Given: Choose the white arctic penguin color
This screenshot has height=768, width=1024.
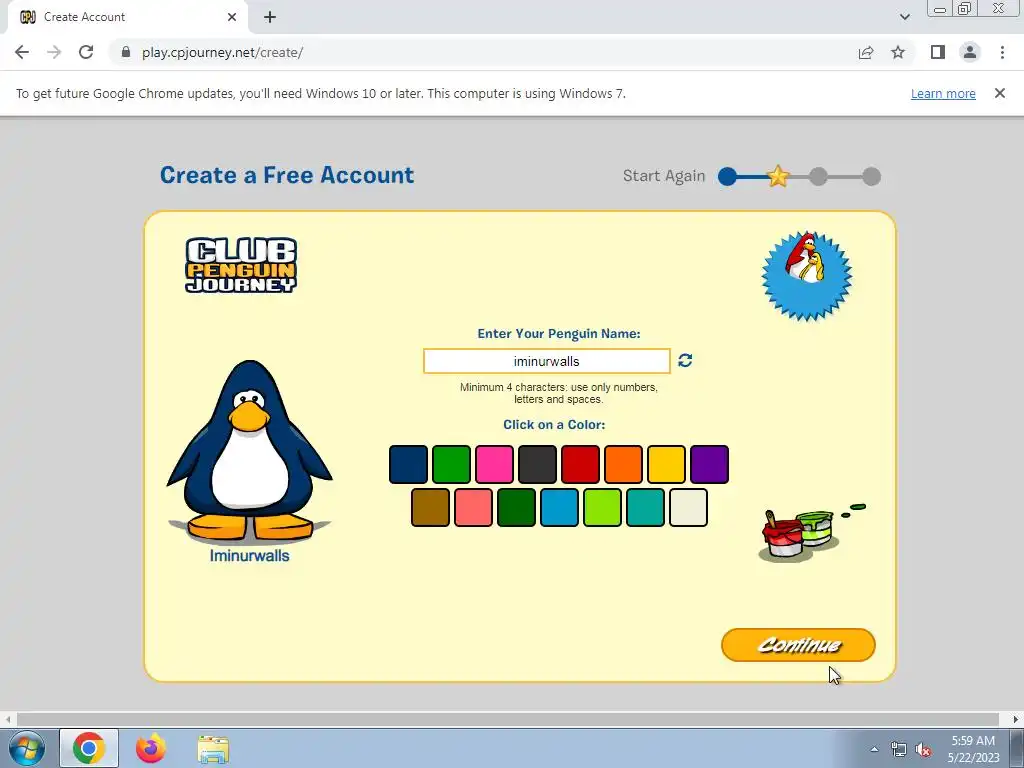Looking at the screenshot, I should point(688,507).
